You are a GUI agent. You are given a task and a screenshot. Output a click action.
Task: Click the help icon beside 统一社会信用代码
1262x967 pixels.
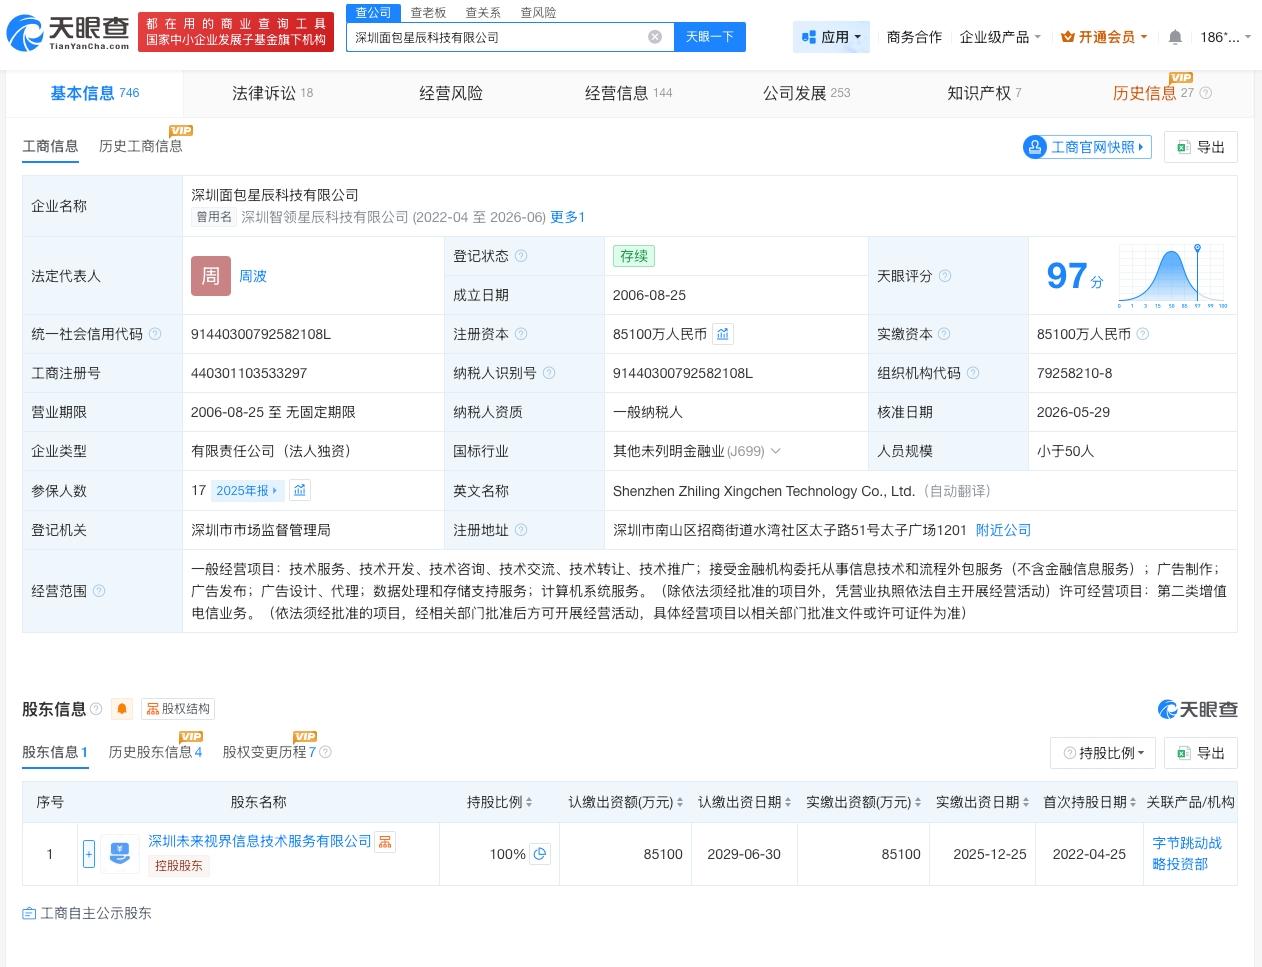pyautogui.click(x=155, y=334)
